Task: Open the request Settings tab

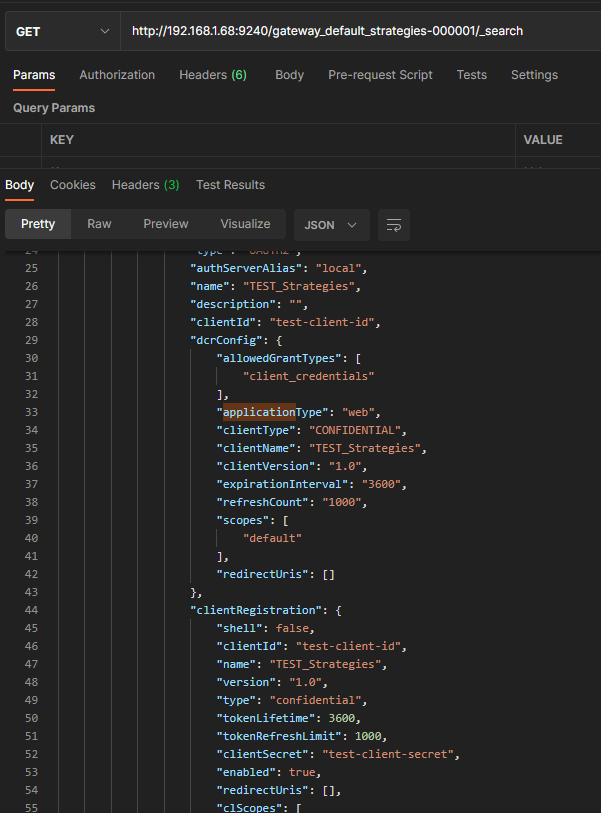Action: pos(534,75)
